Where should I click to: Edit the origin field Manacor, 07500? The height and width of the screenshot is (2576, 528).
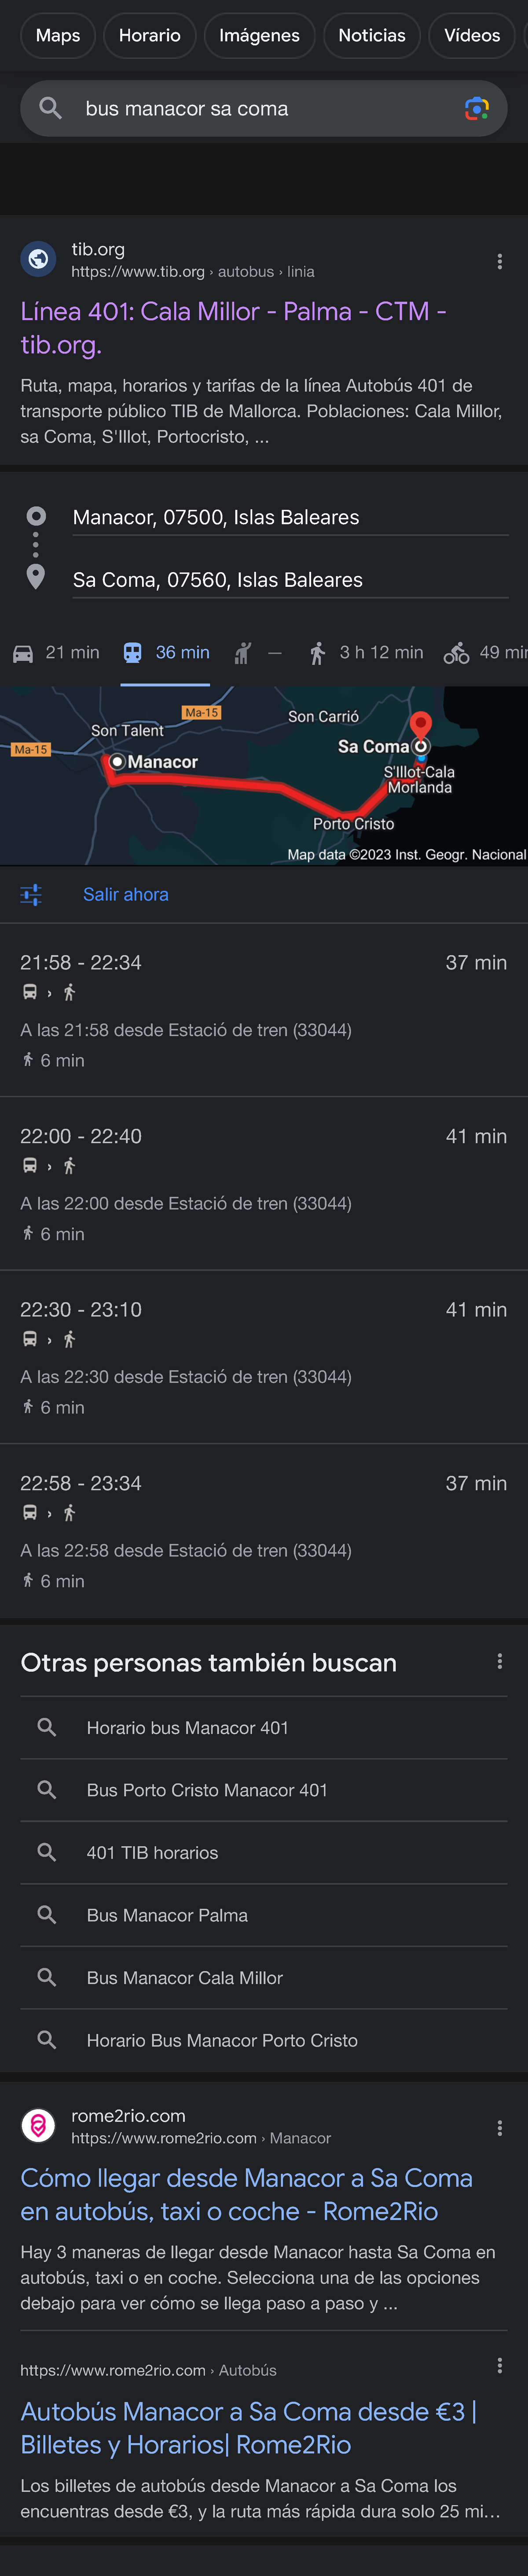[289, 517]
